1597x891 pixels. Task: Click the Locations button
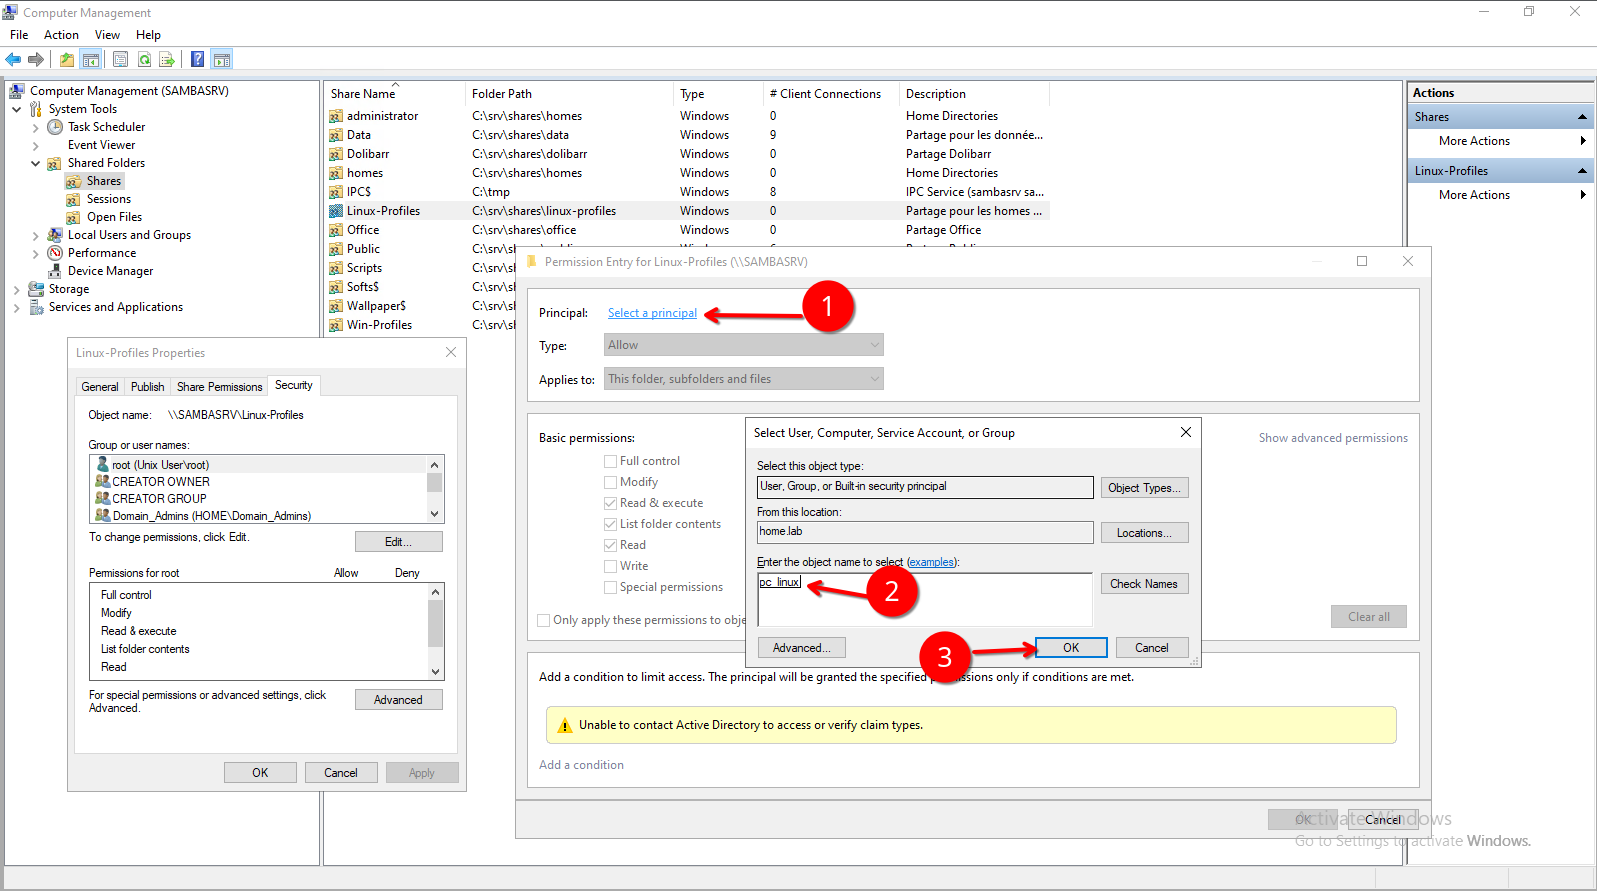click(x=1145, y=533)
